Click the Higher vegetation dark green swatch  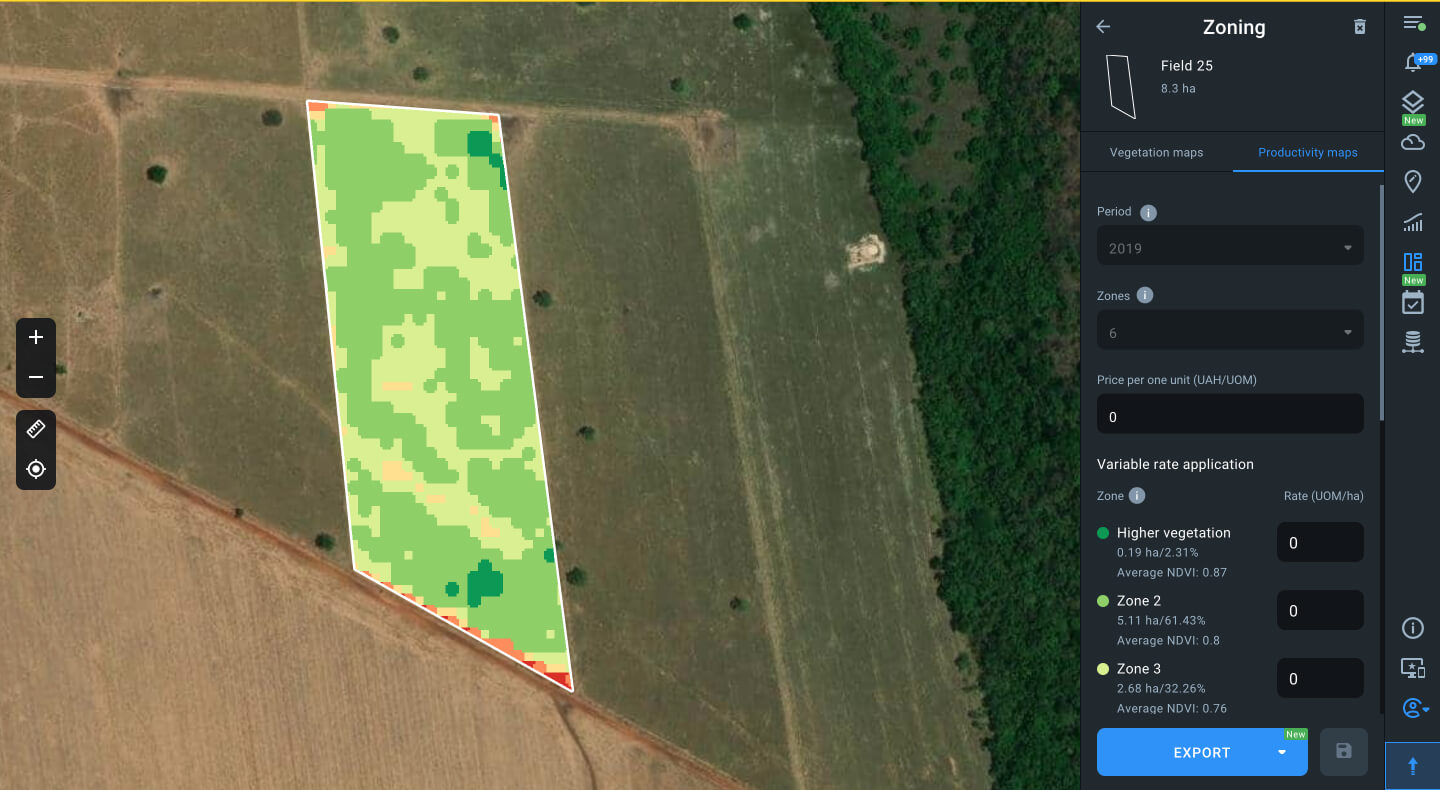coord(1103,533)
